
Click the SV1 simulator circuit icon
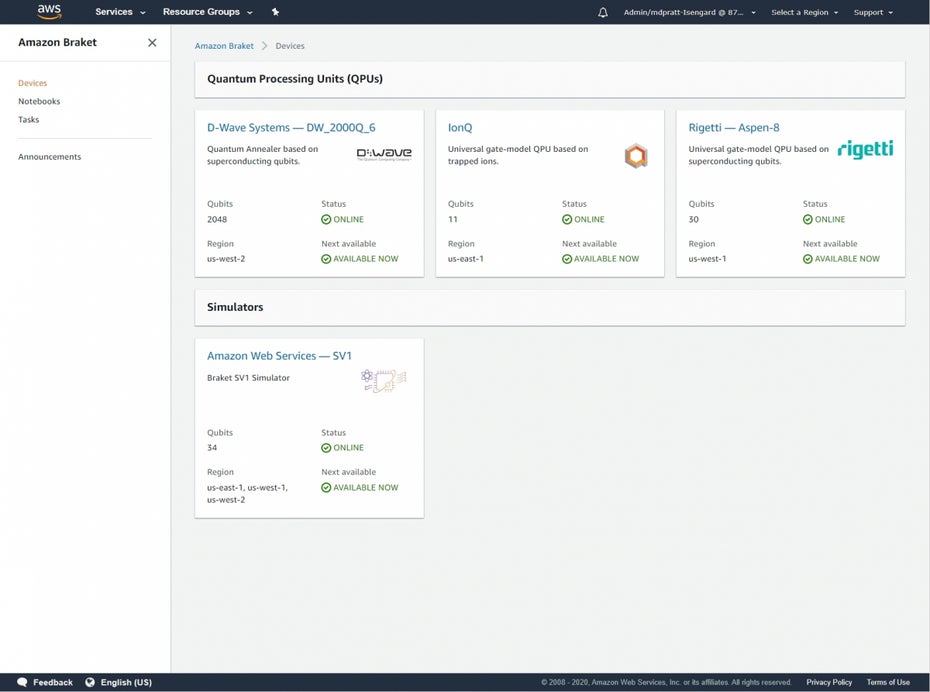click(x=384, y=380)
